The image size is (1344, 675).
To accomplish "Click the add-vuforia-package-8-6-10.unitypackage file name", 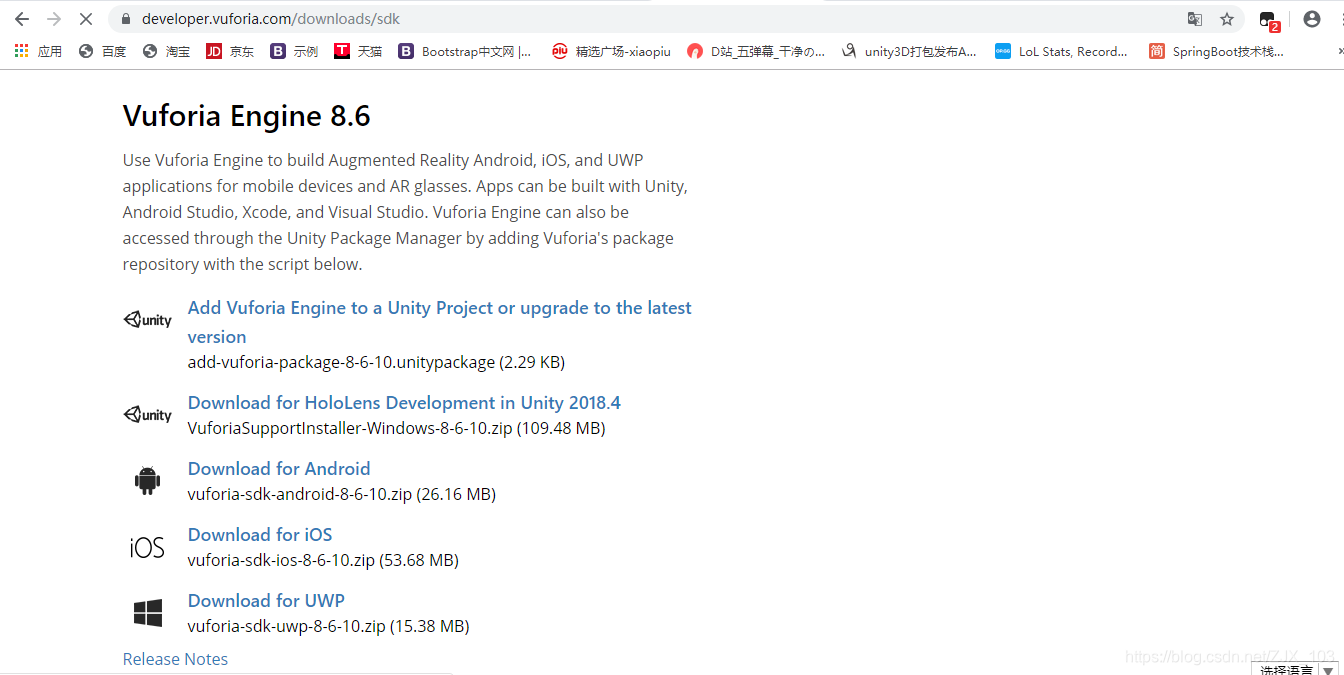I will [341, 362].
